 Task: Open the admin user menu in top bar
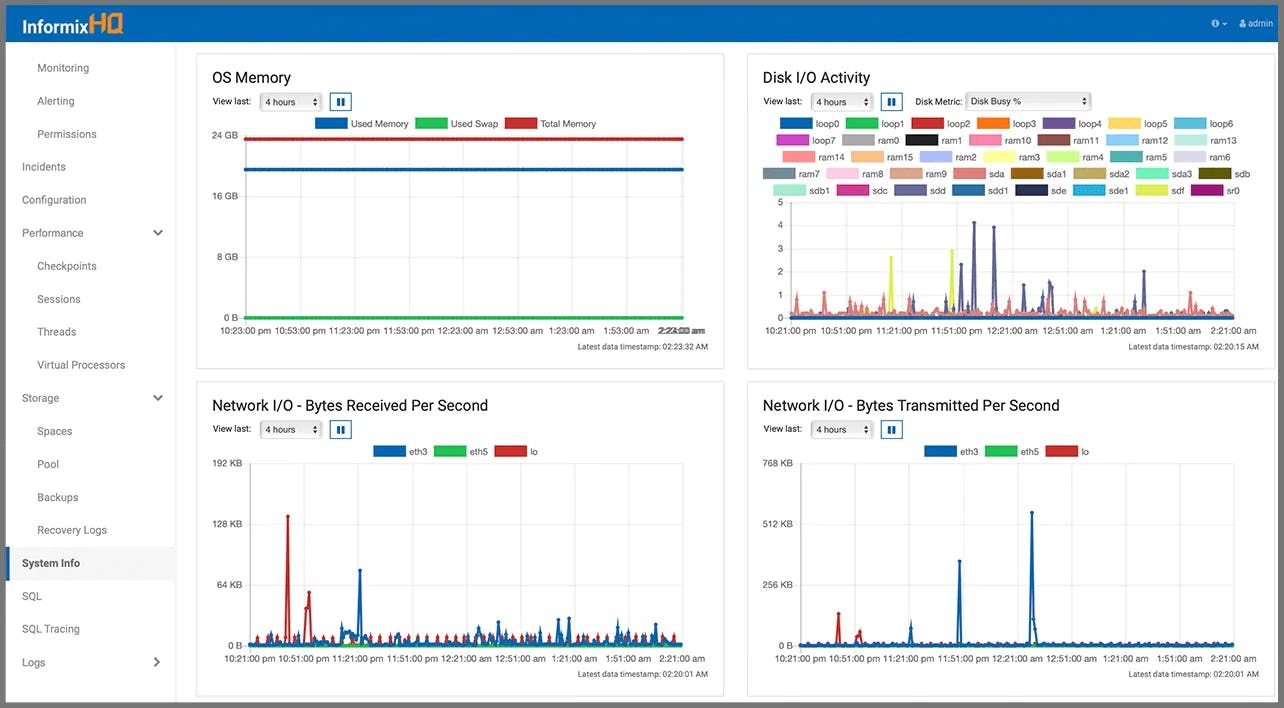click(x=1255, y=23)
